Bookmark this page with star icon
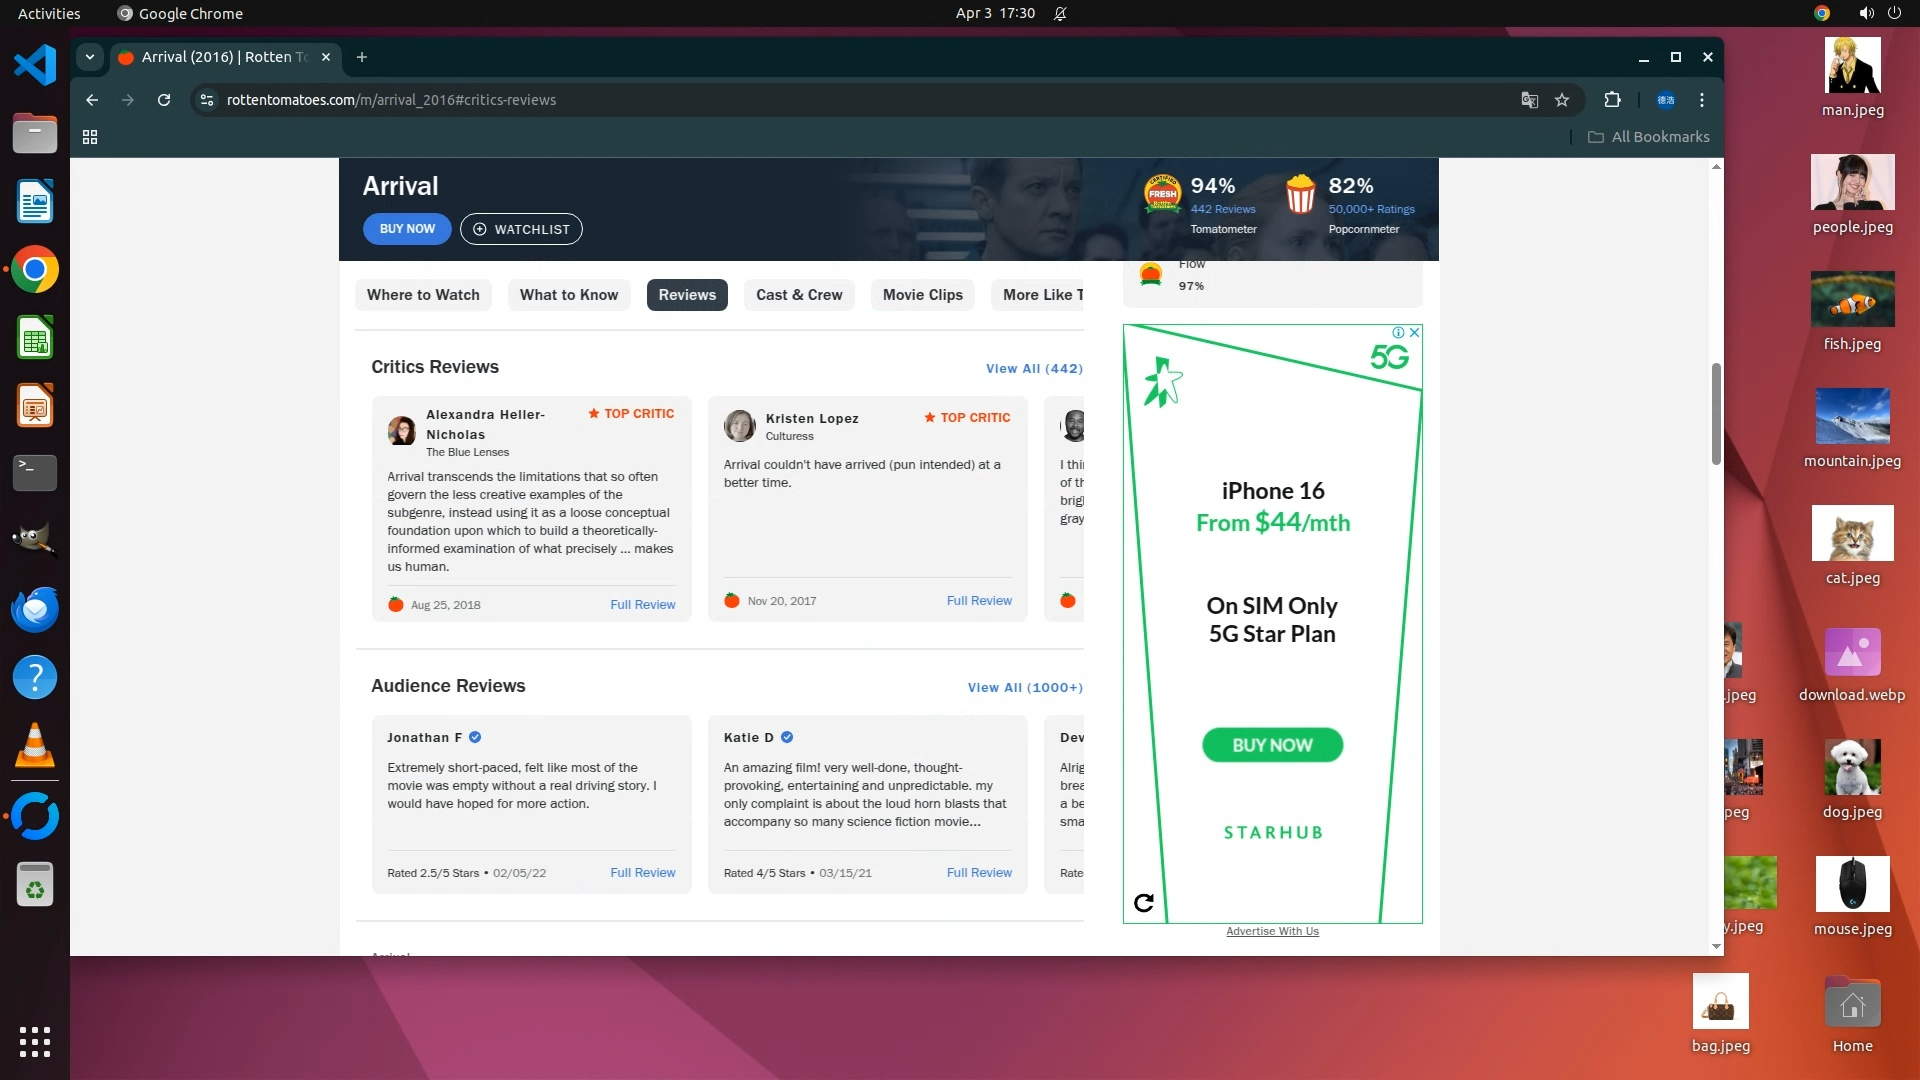This screenshot has height=1080, width=1920. point(1562,100)
